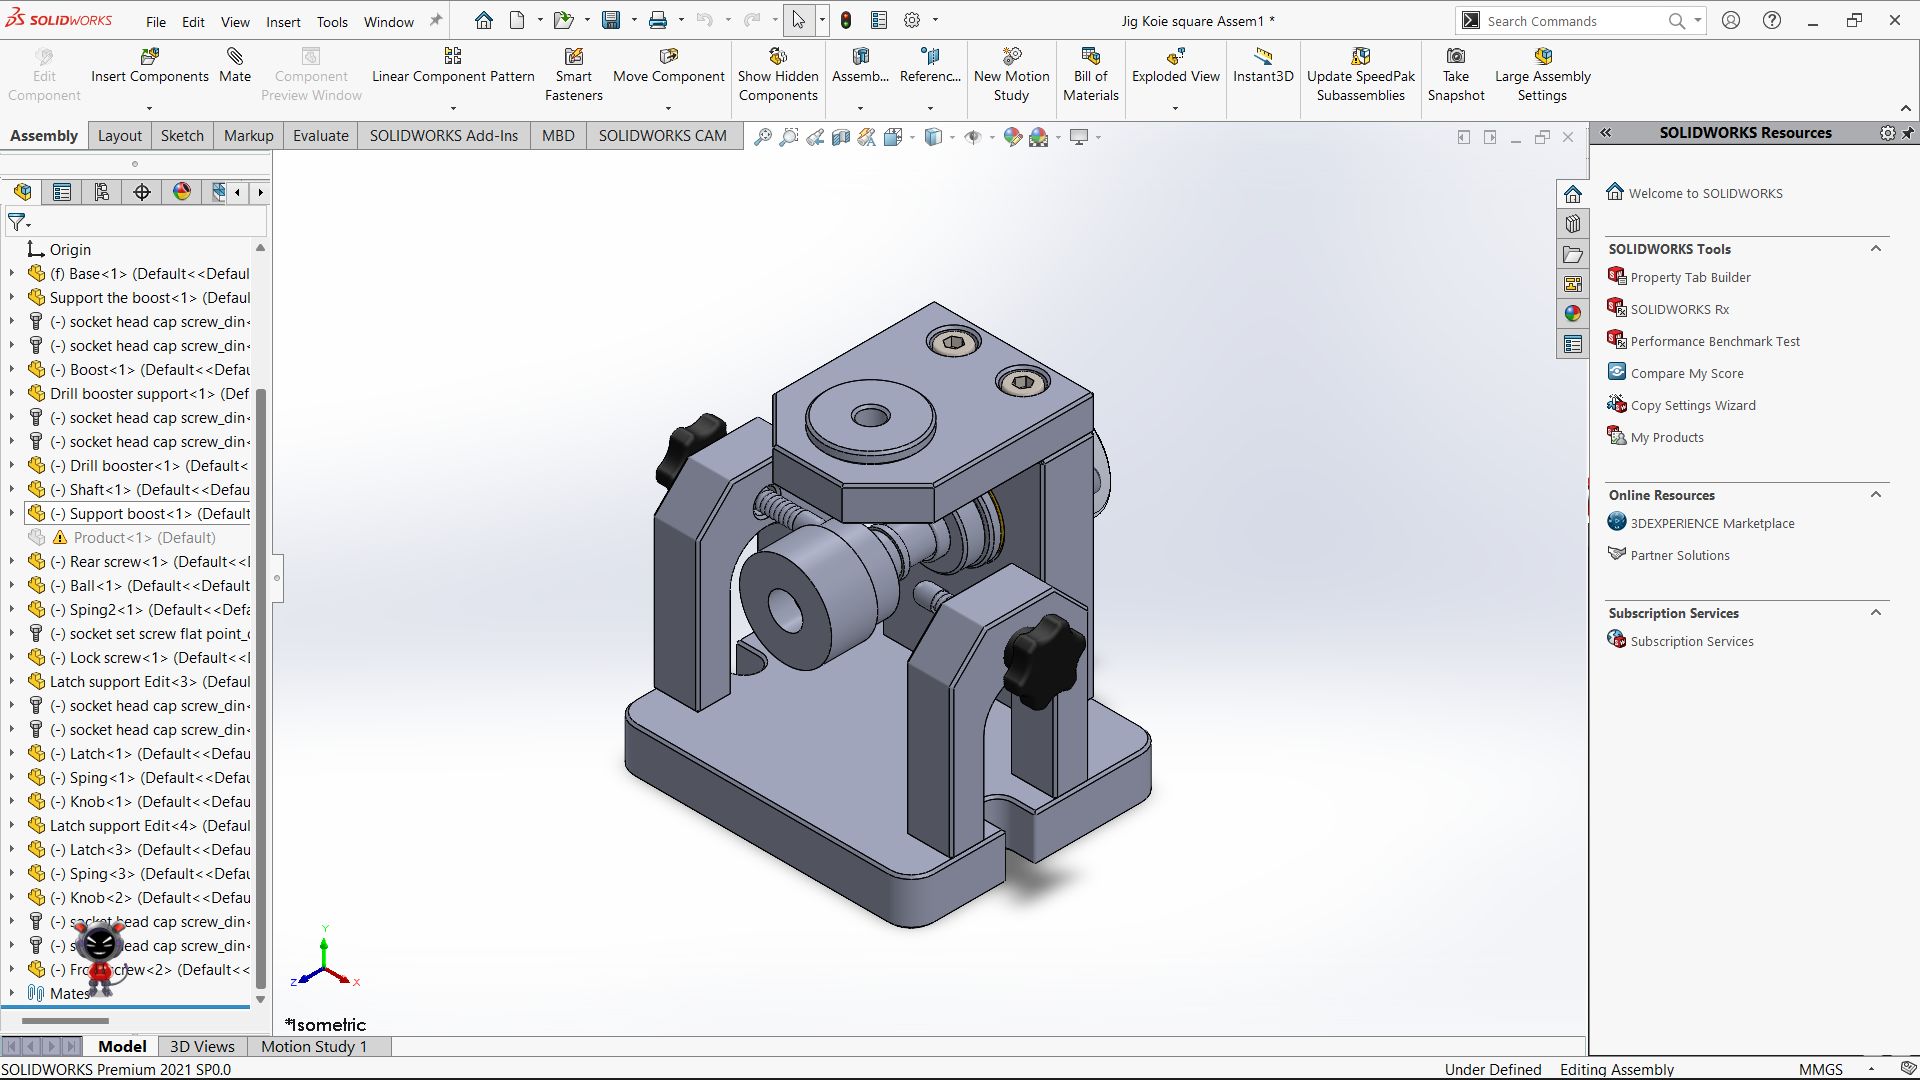Select the Smart Fasteners tool

pyautogui.click(x=573, y=57)
